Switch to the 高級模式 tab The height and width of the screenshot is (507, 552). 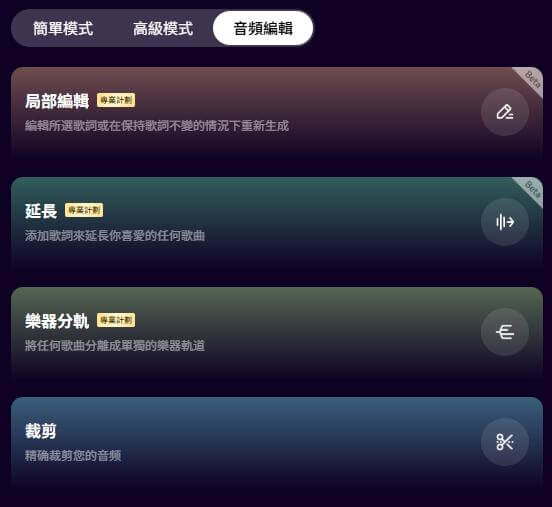coord(163,29)
